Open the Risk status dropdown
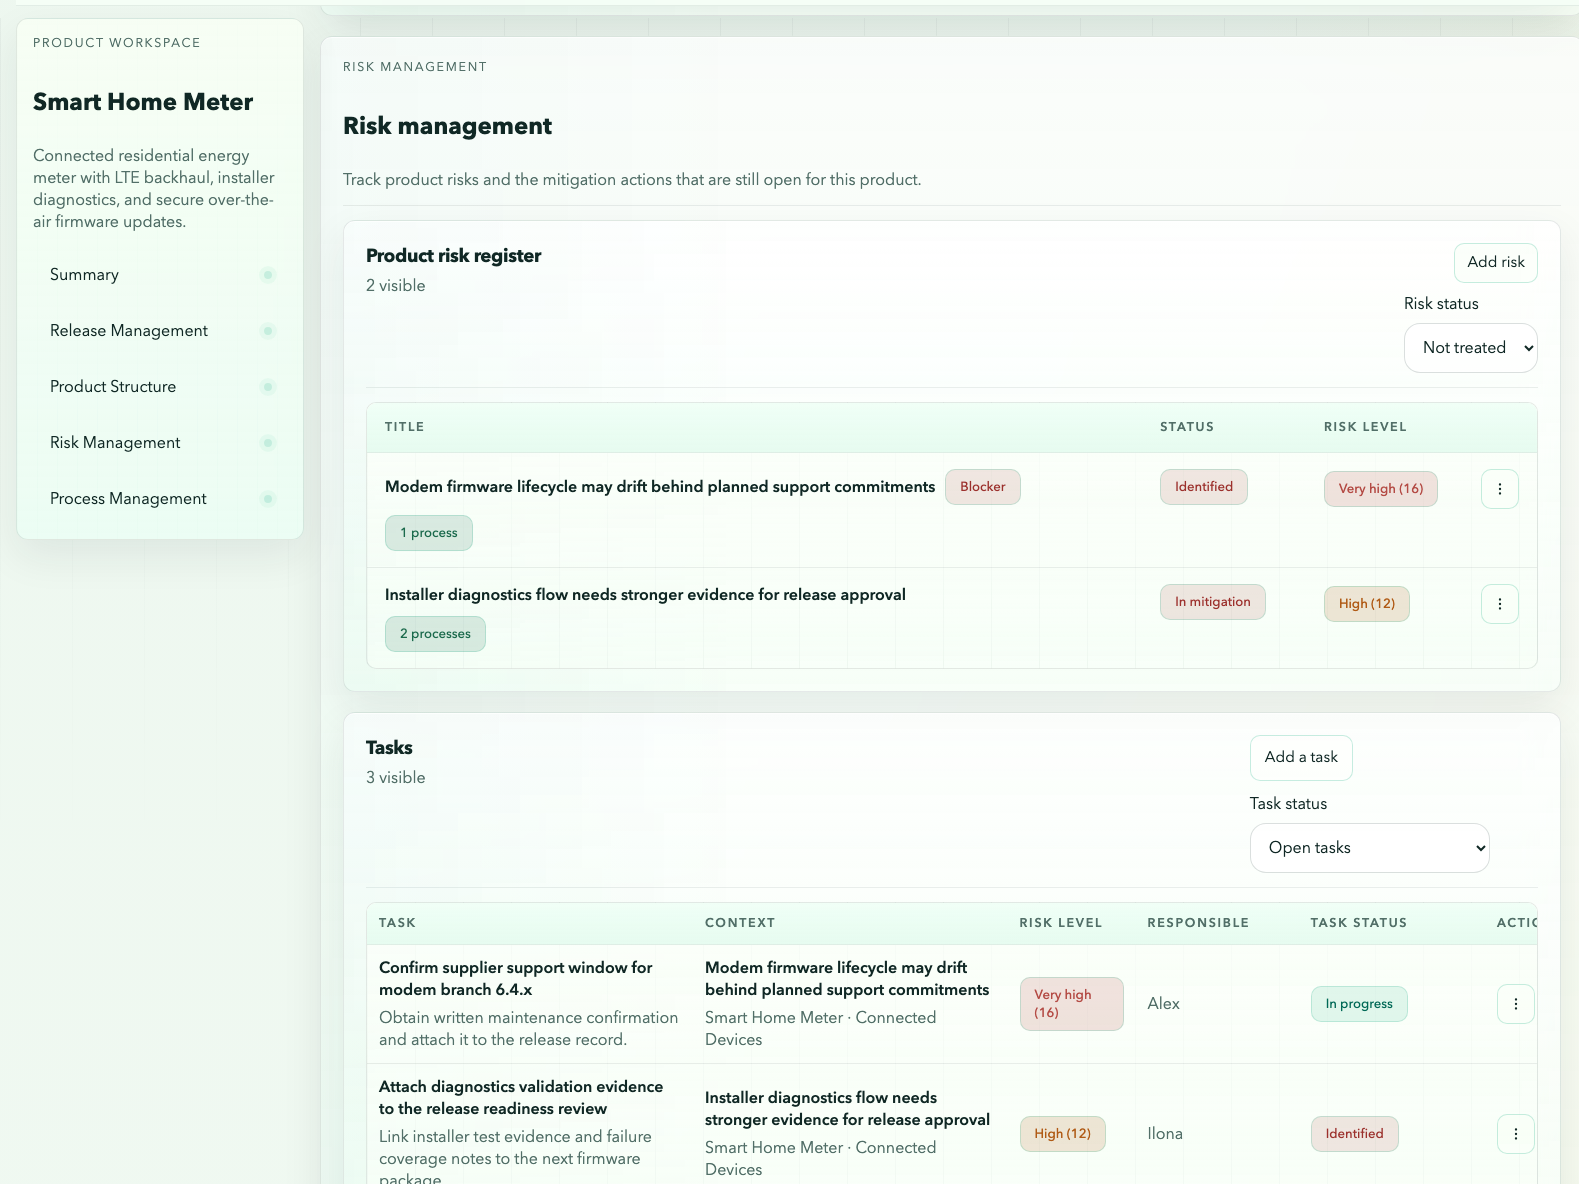Viewport: 1579px width, 1184px height. tap(1470, 348)
